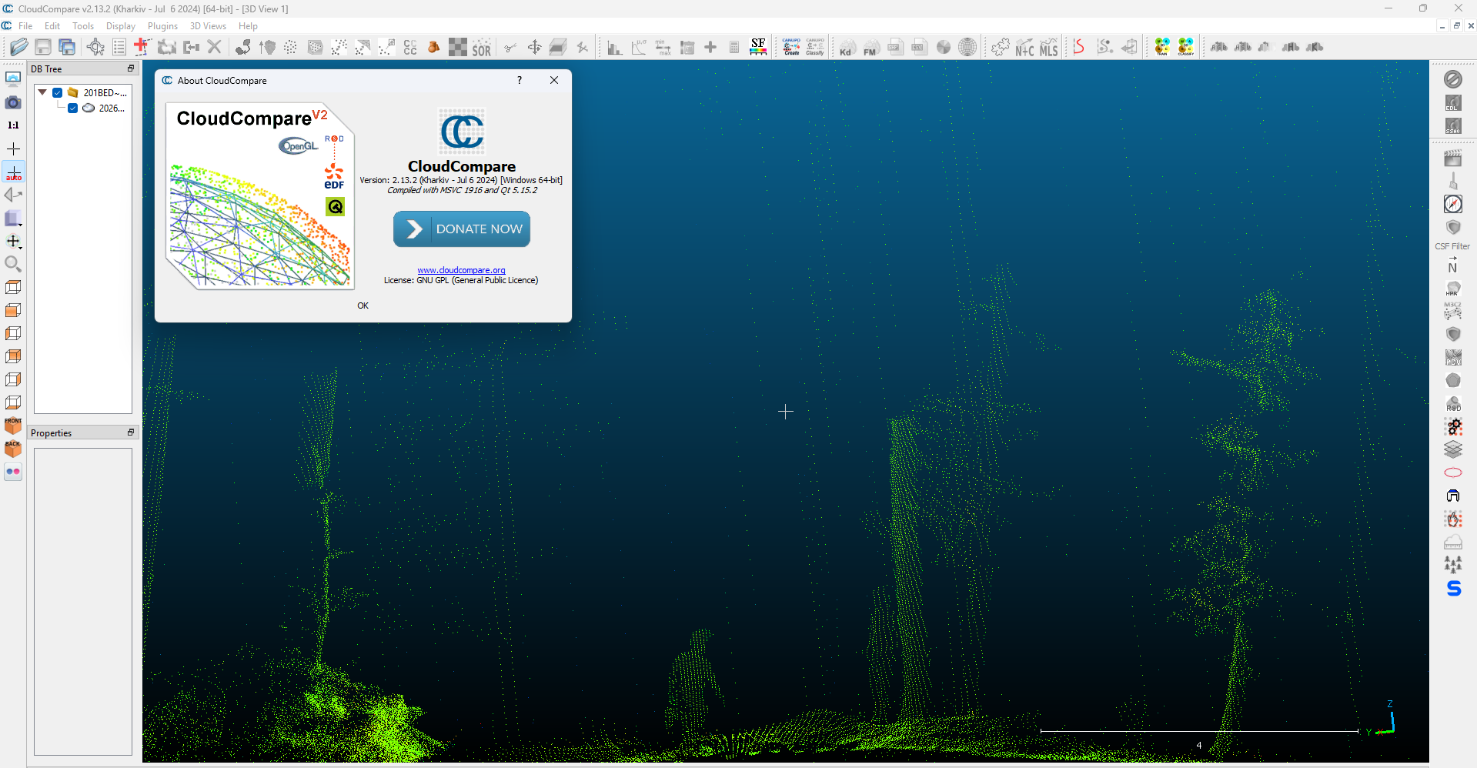Click the MLS smoothing icon
This screenshot has width=1477, height=768.
tap(1048, 46)
